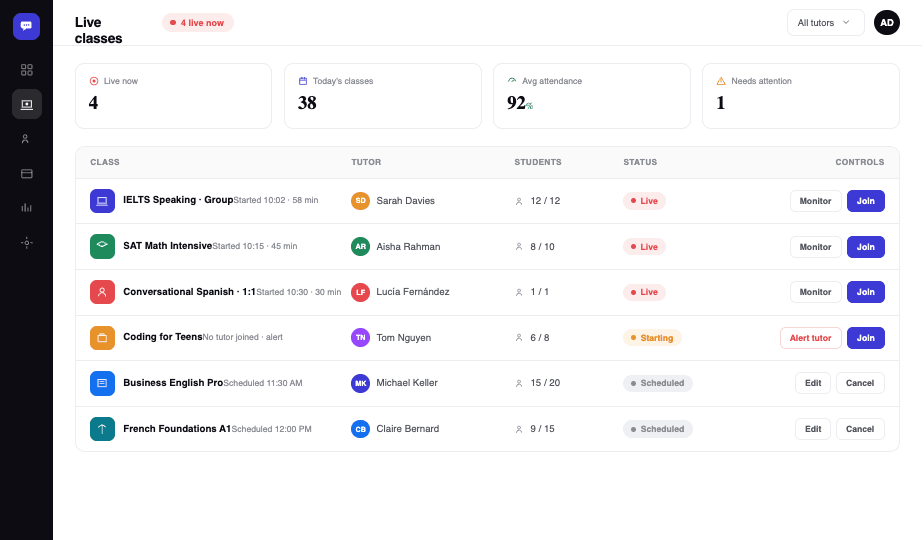Join the Coding for Teens class

point(866,338)
